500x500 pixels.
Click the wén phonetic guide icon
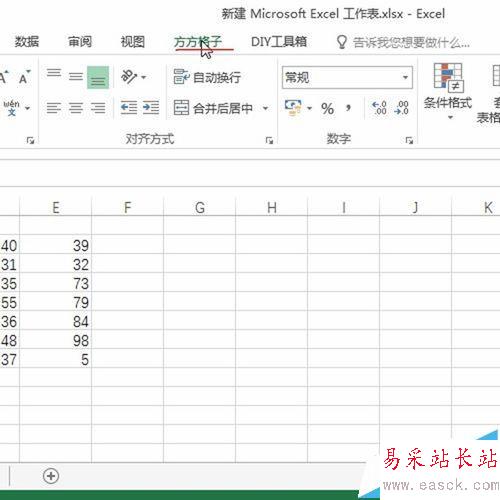tap(11, 108)
